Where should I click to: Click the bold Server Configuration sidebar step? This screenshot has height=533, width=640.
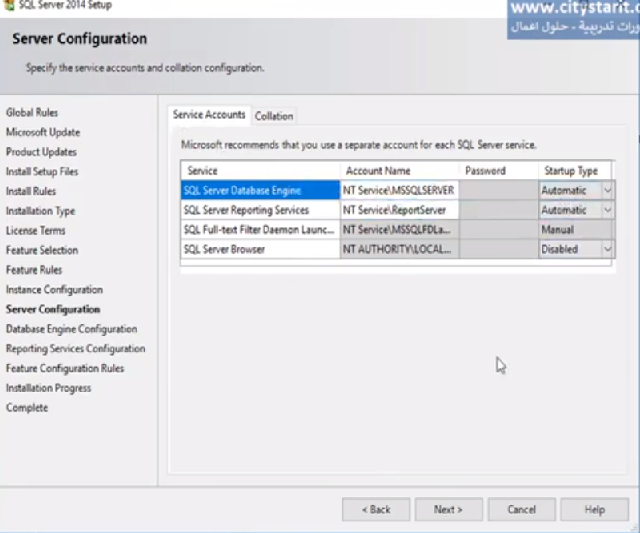click(x=53, y=309)
